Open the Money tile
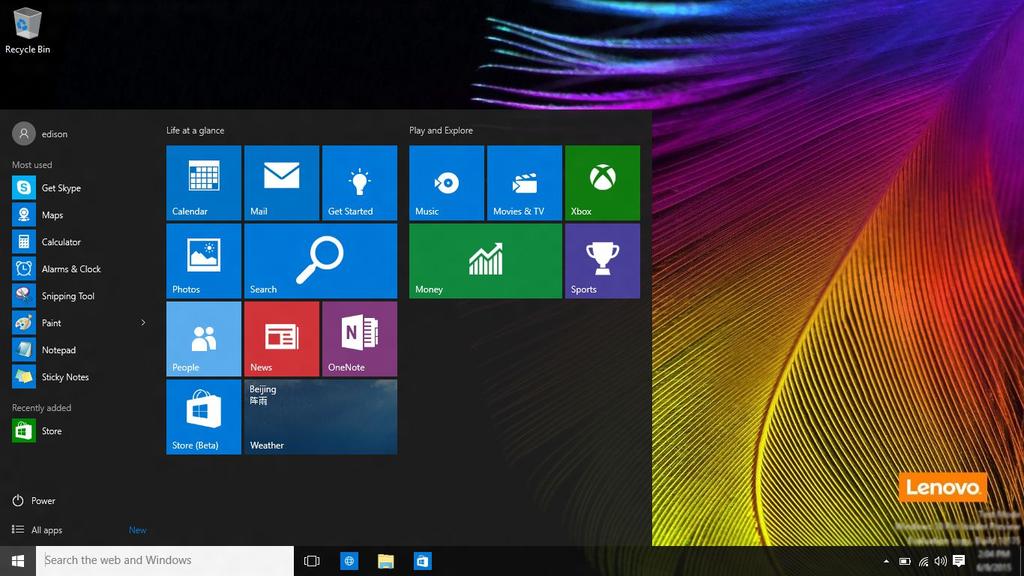 pos(485,261)
